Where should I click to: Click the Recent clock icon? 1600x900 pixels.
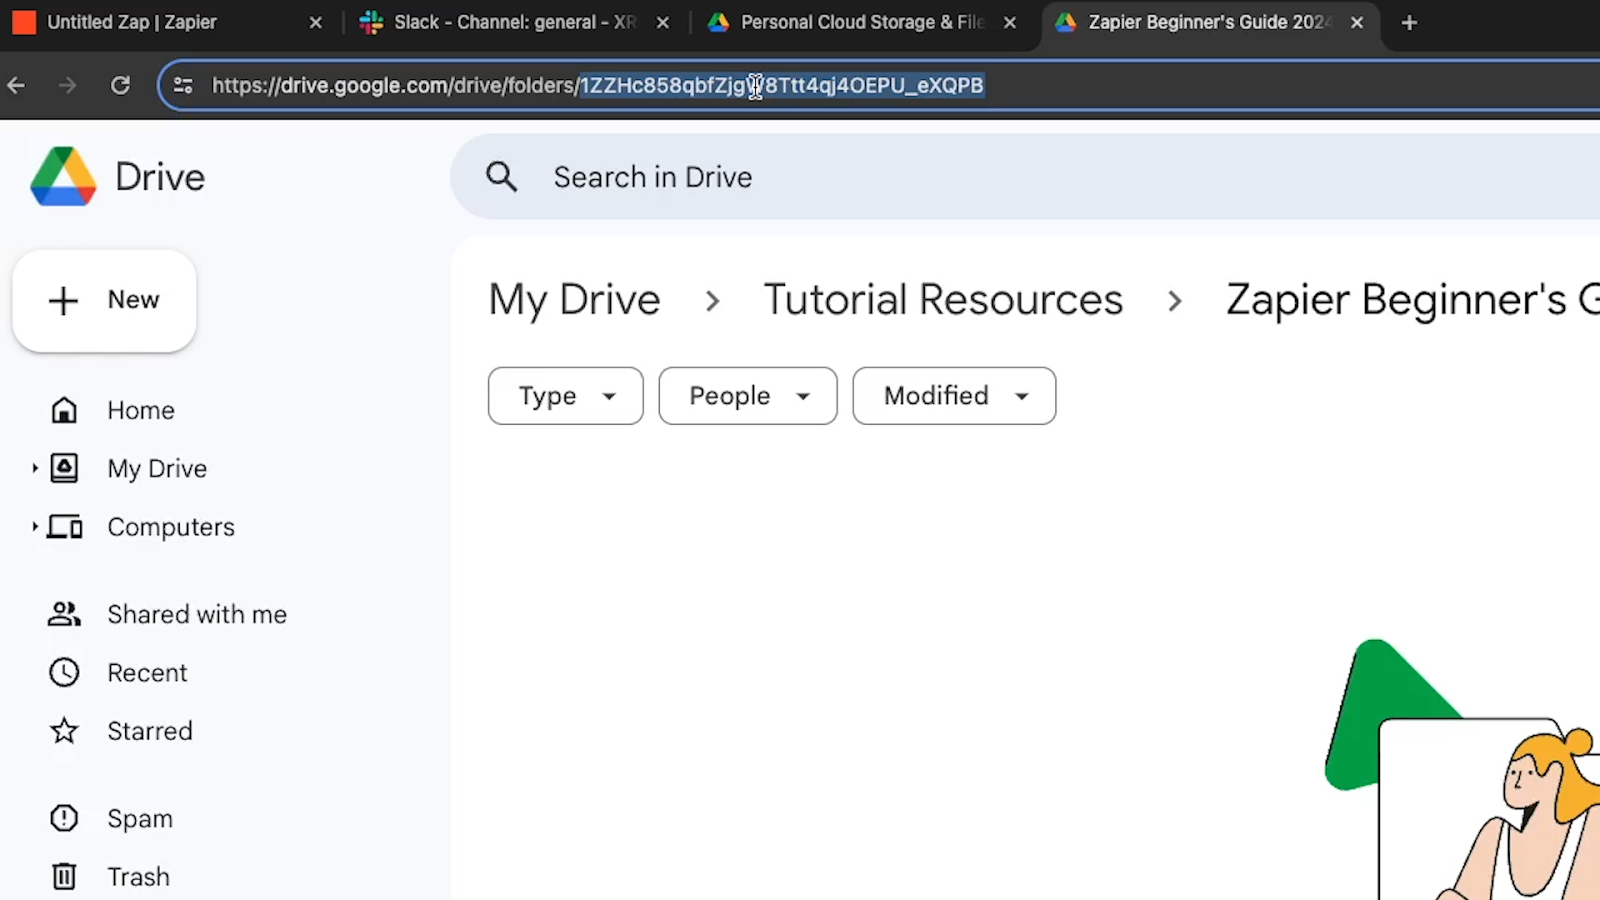pyautogui.click(x=64, y=673)
